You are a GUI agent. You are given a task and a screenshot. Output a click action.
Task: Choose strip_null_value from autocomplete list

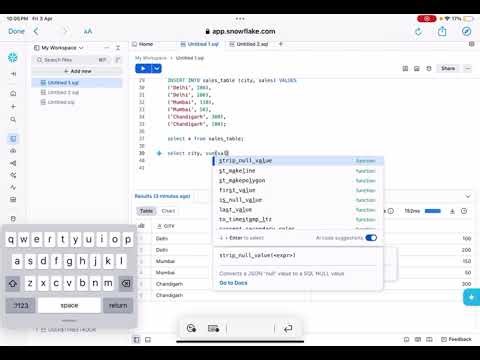[298, 161]
